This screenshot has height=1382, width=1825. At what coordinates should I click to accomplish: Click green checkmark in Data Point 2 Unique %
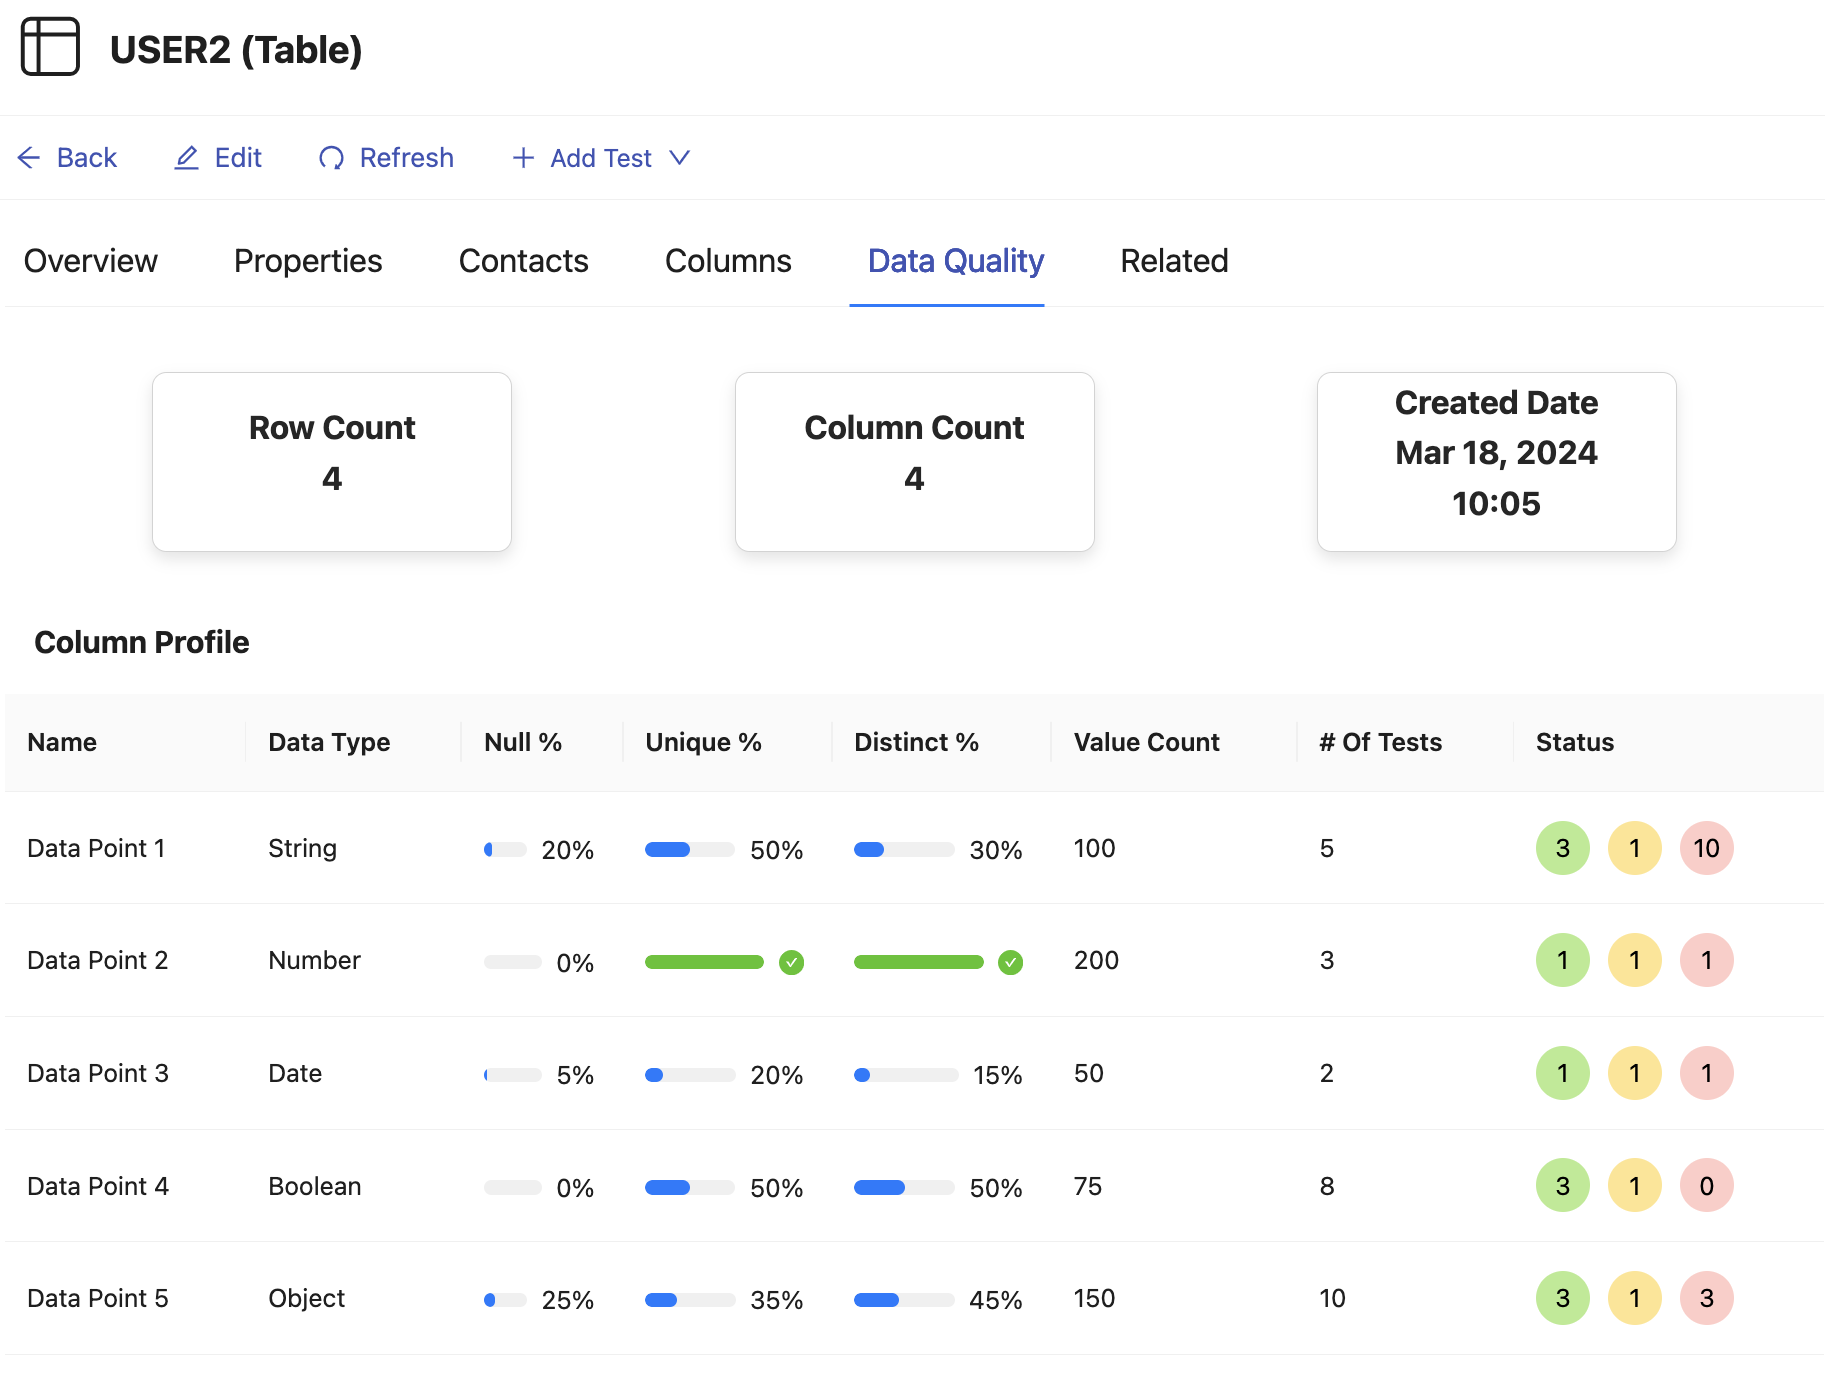click(x=791, y=962)
